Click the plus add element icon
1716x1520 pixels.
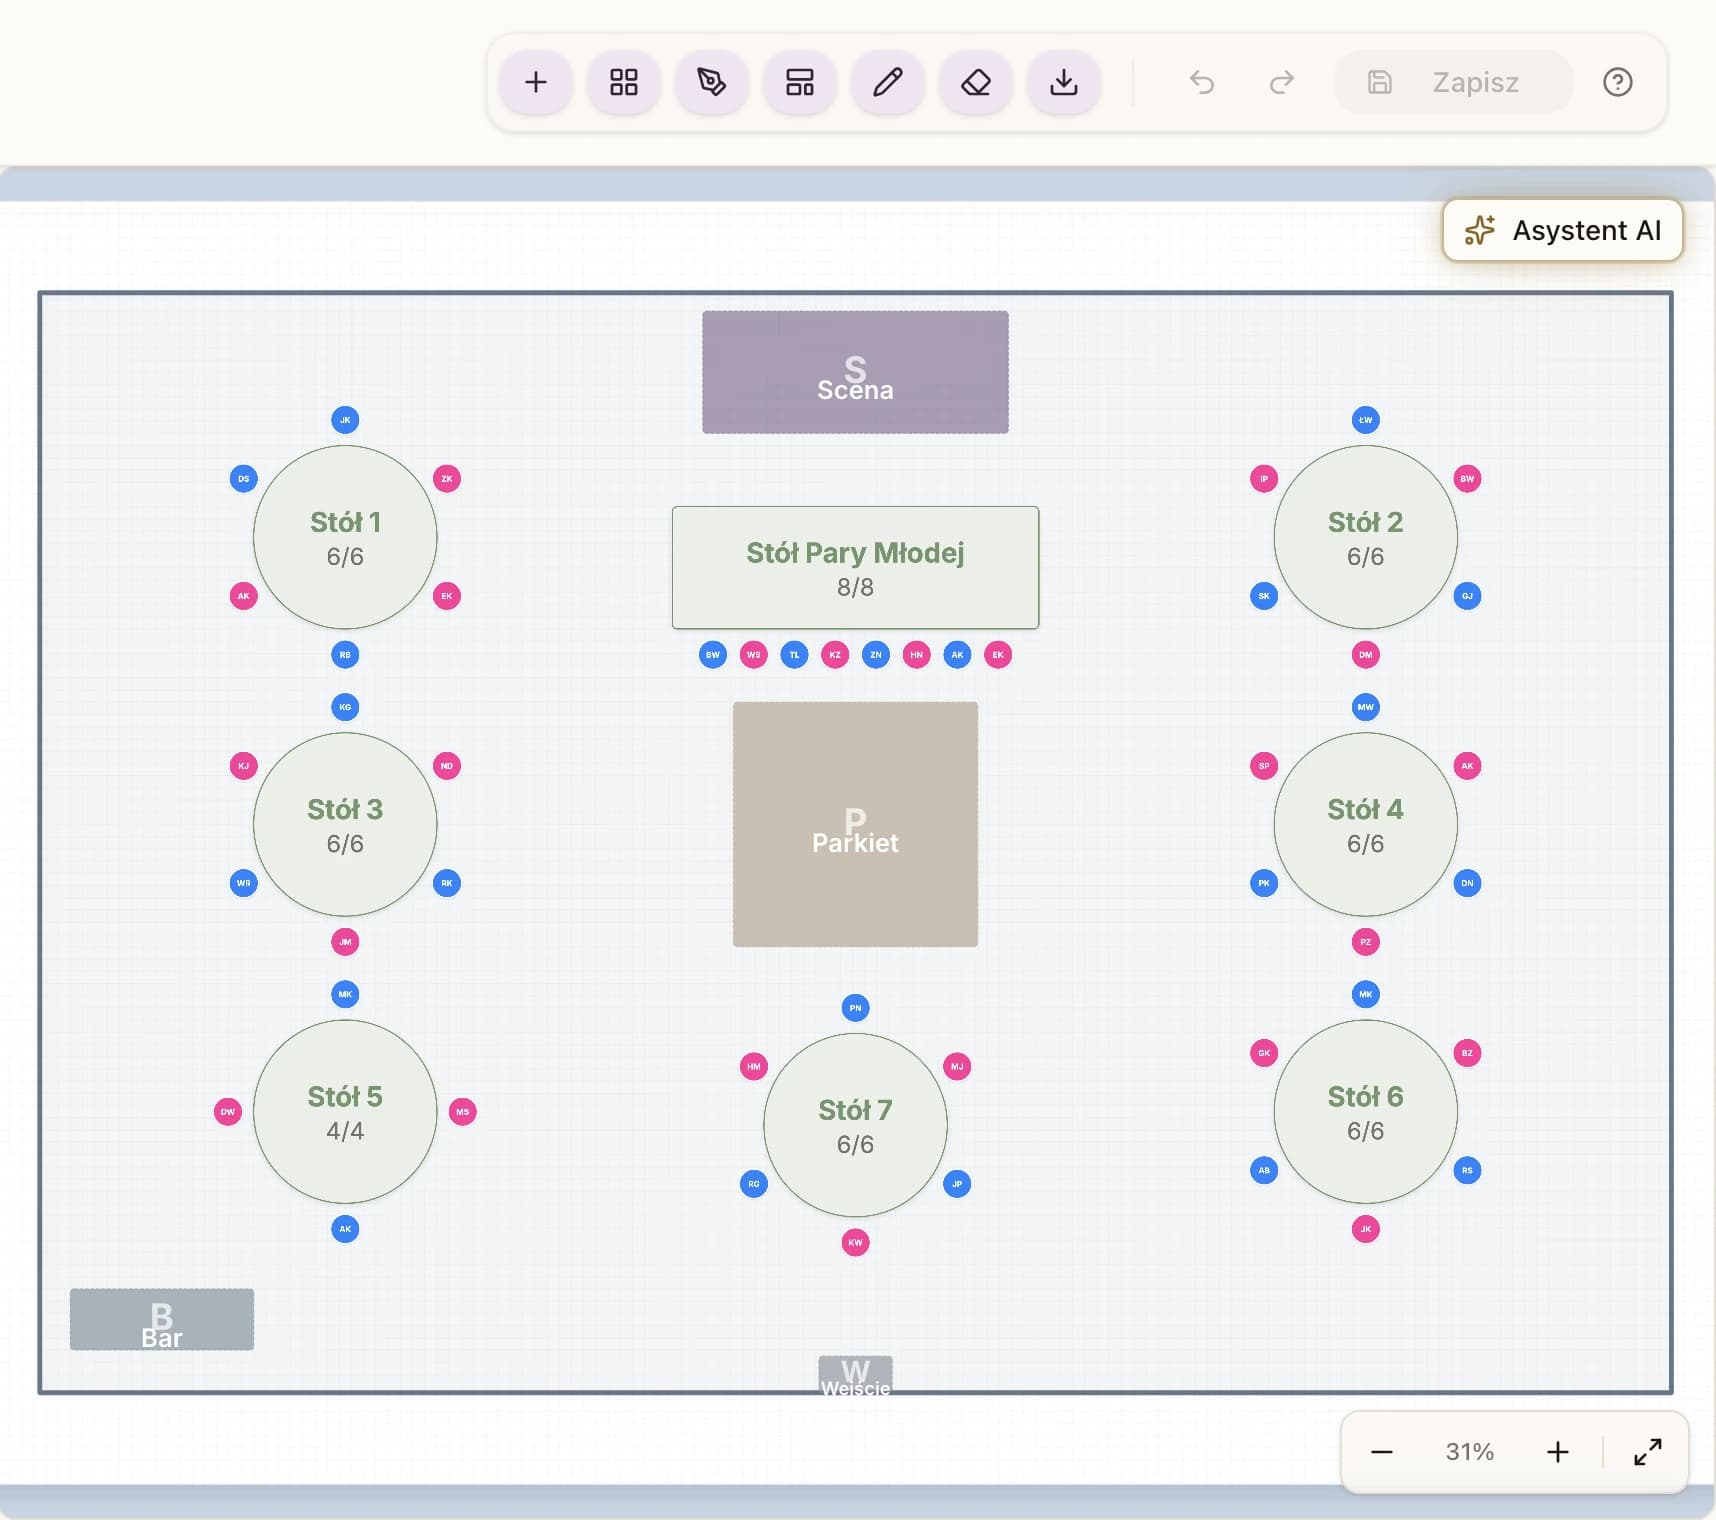point(536,82)
